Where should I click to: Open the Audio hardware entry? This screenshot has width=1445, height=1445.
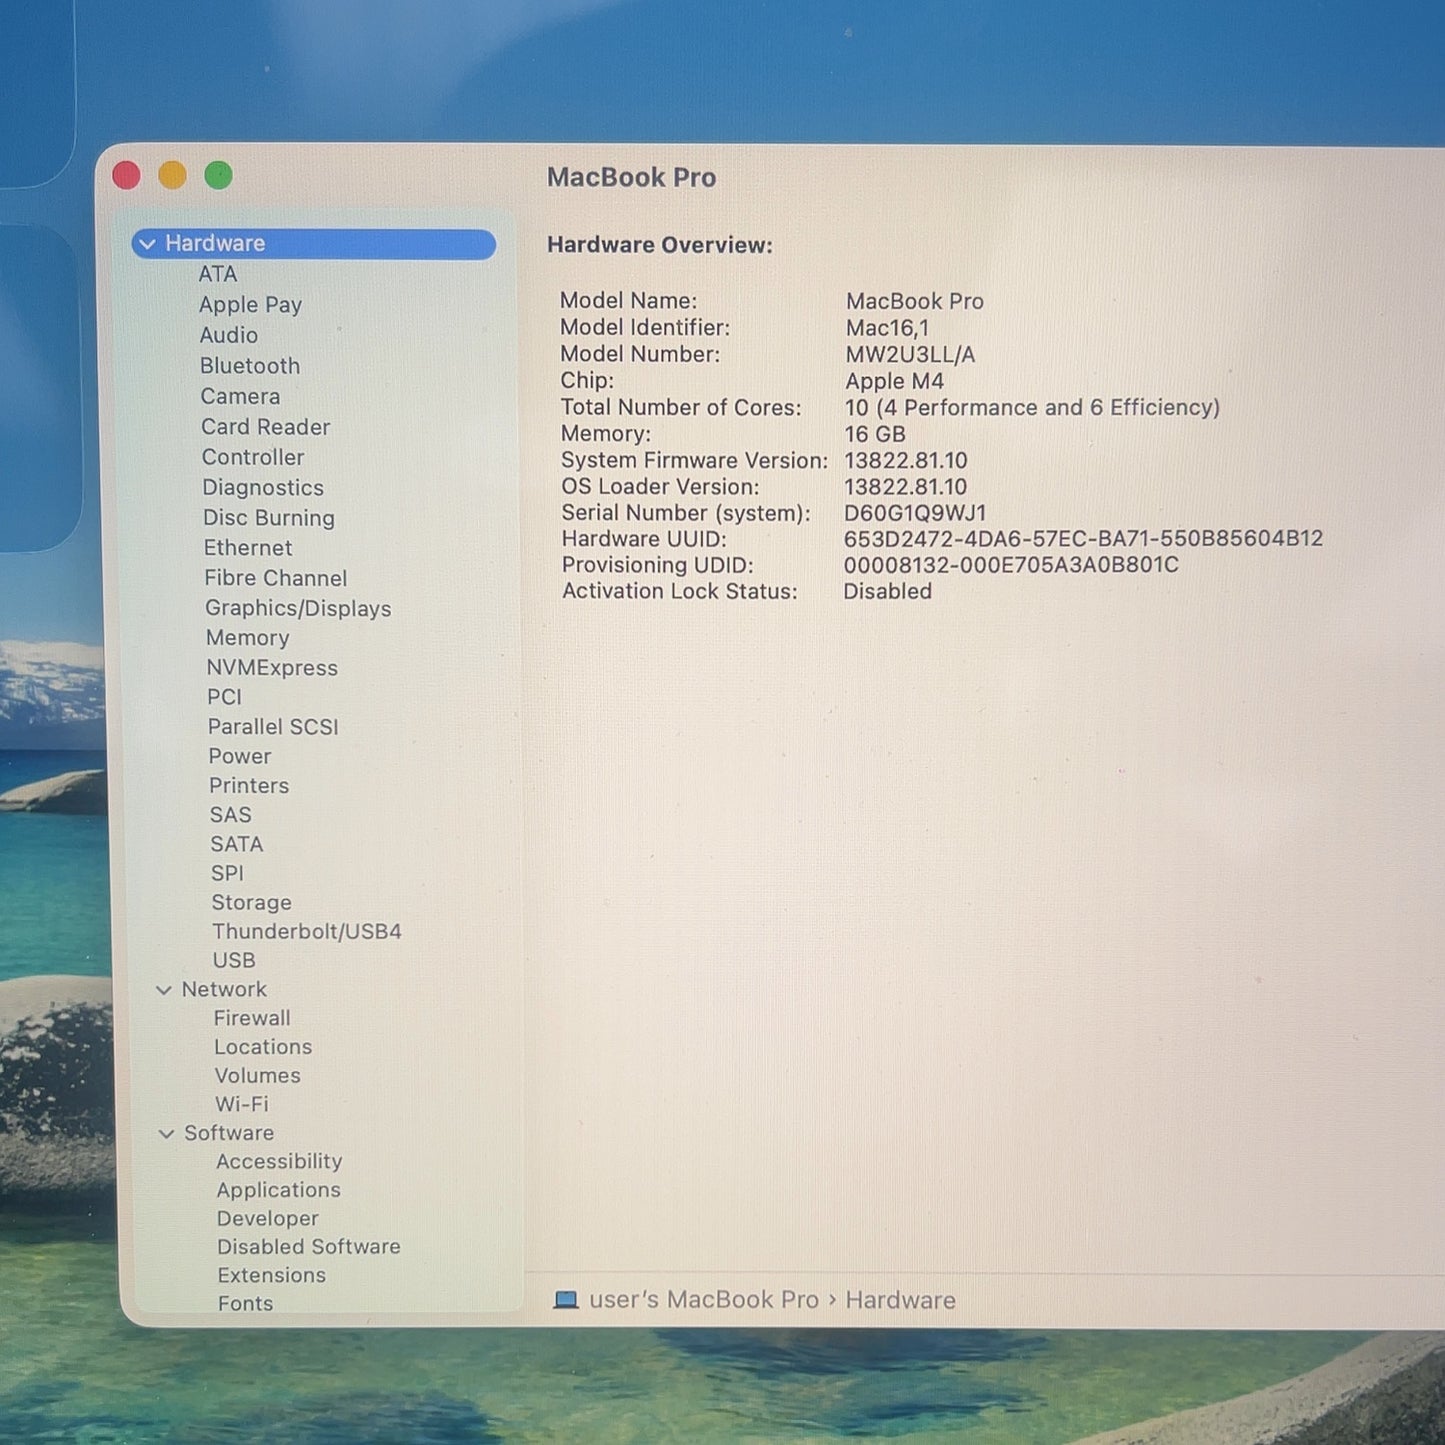(229, 335)
